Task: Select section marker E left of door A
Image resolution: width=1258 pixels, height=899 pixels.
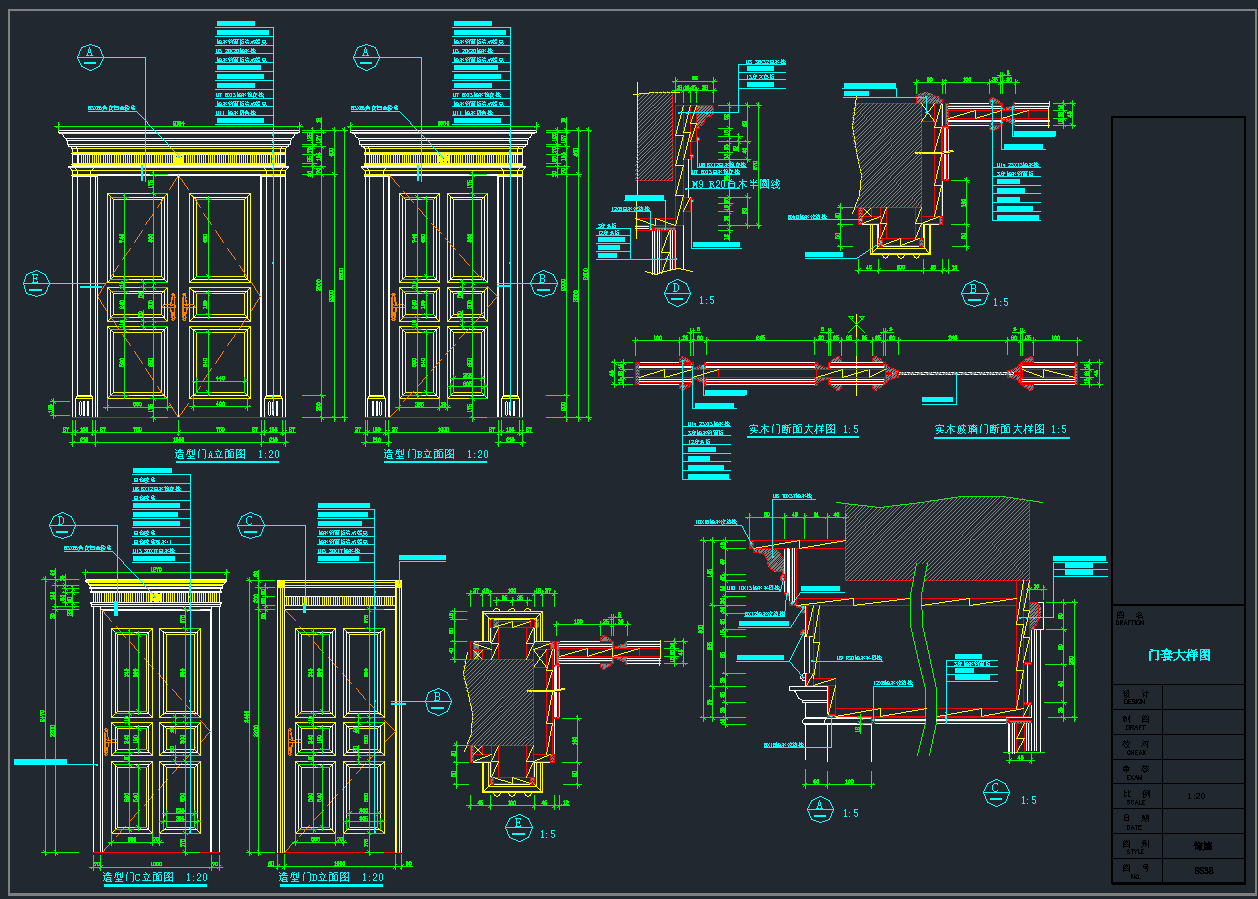Action: coord(36,283)
